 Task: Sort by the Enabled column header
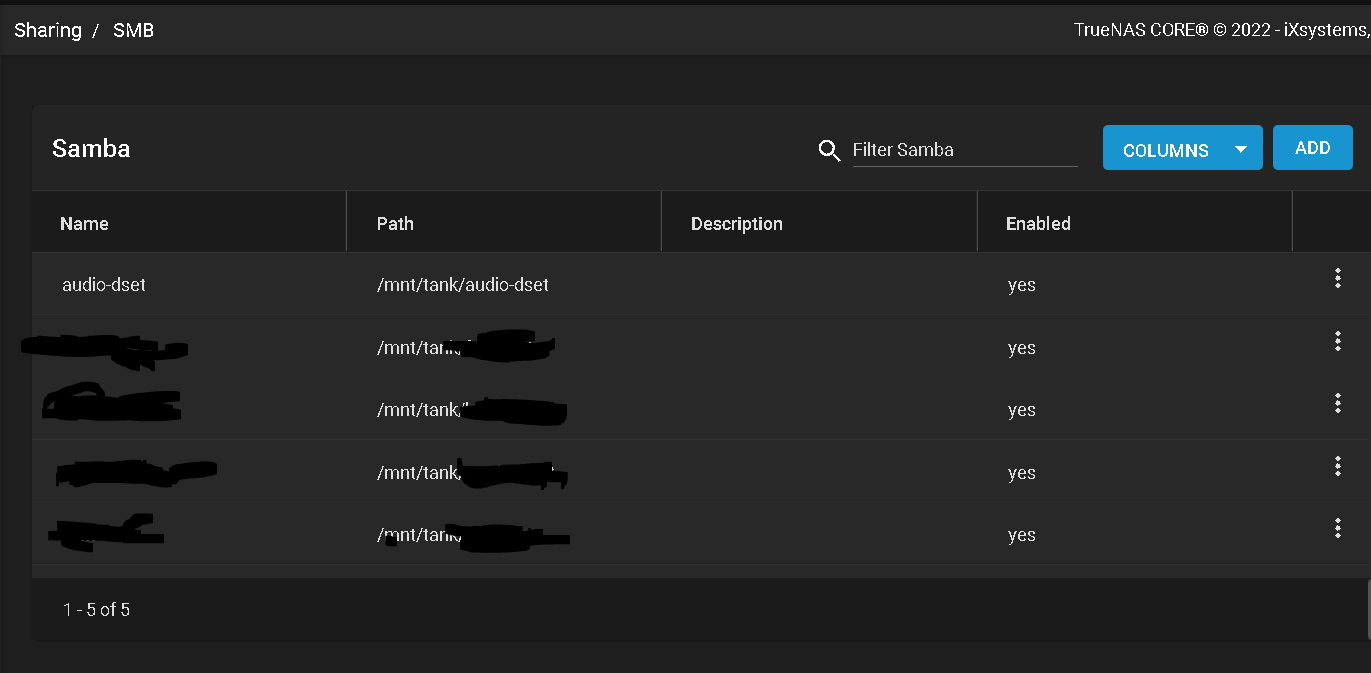pos(1038,224)
